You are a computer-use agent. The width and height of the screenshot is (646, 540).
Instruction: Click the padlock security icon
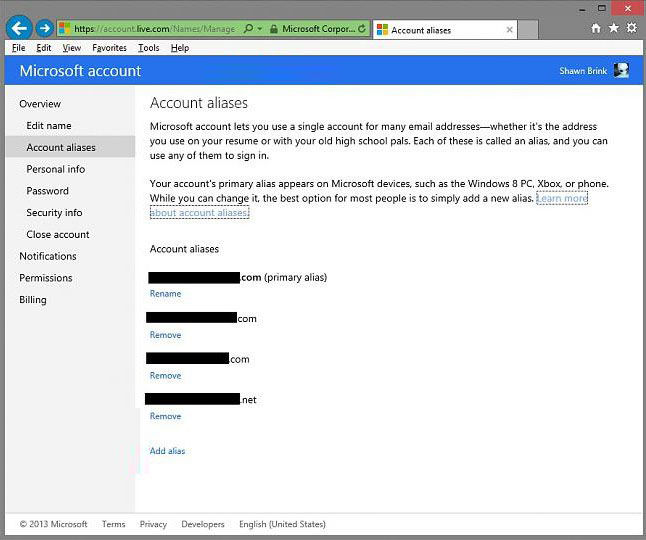[274, 29]
